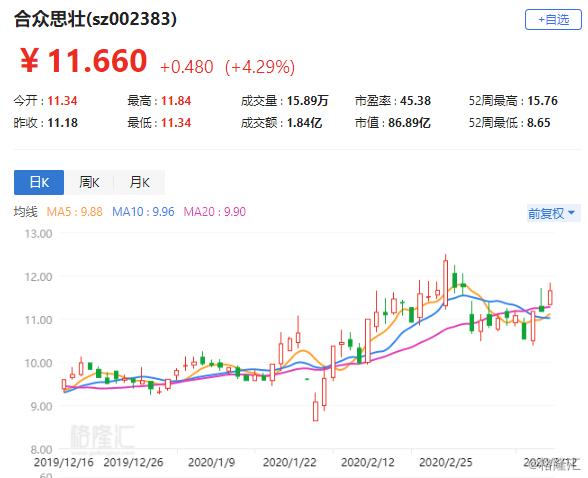Click the tallest red candlestick near 12.50 peak
The image size is (588, 478).
446,283
